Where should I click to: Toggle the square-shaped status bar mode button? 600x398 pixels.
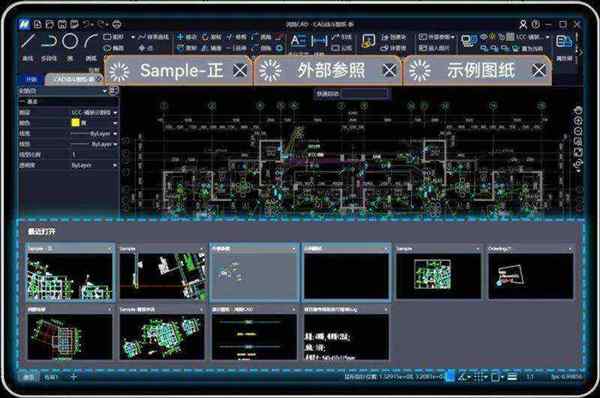[x=495, y=377]
